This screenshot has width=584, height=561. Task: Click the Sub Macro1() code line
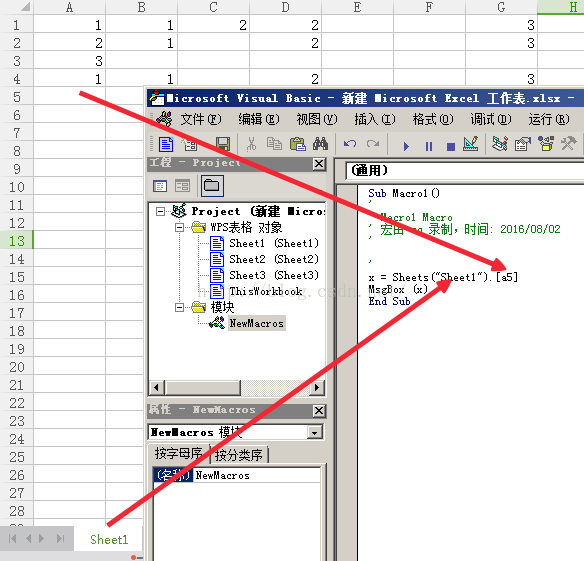tap(404, 193)
